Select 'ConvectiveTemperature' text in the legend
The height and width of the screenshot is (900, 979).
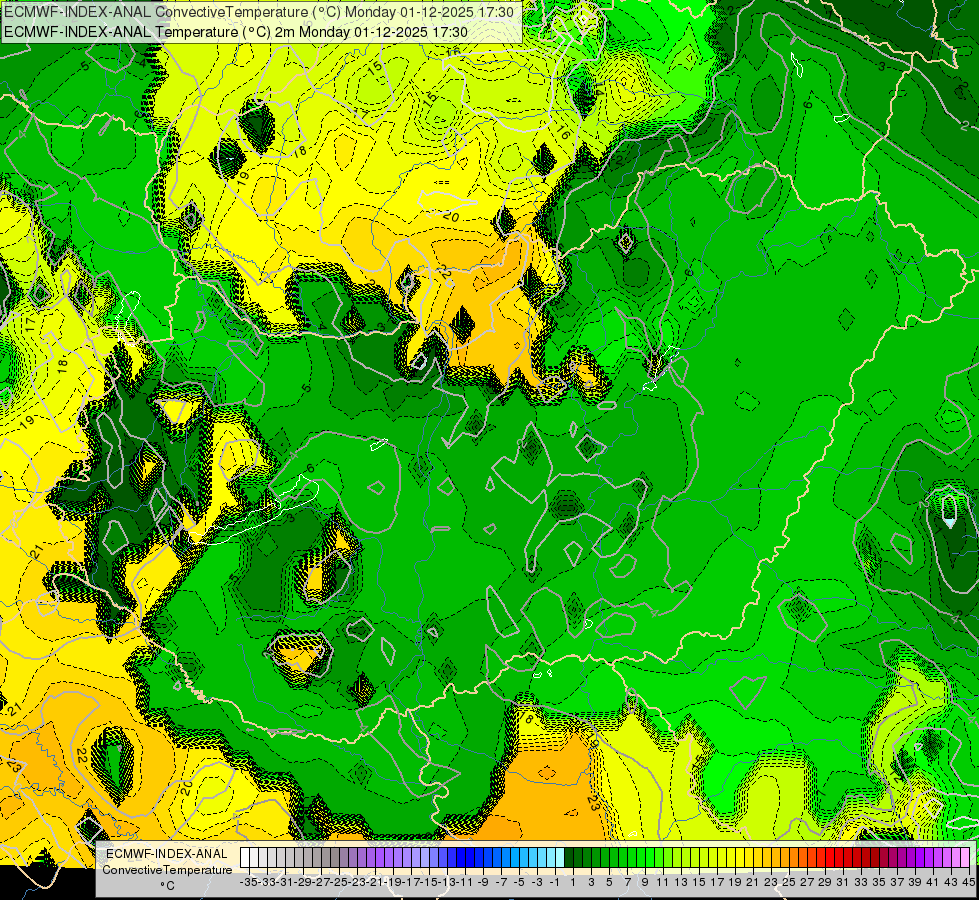click(167, 870)
